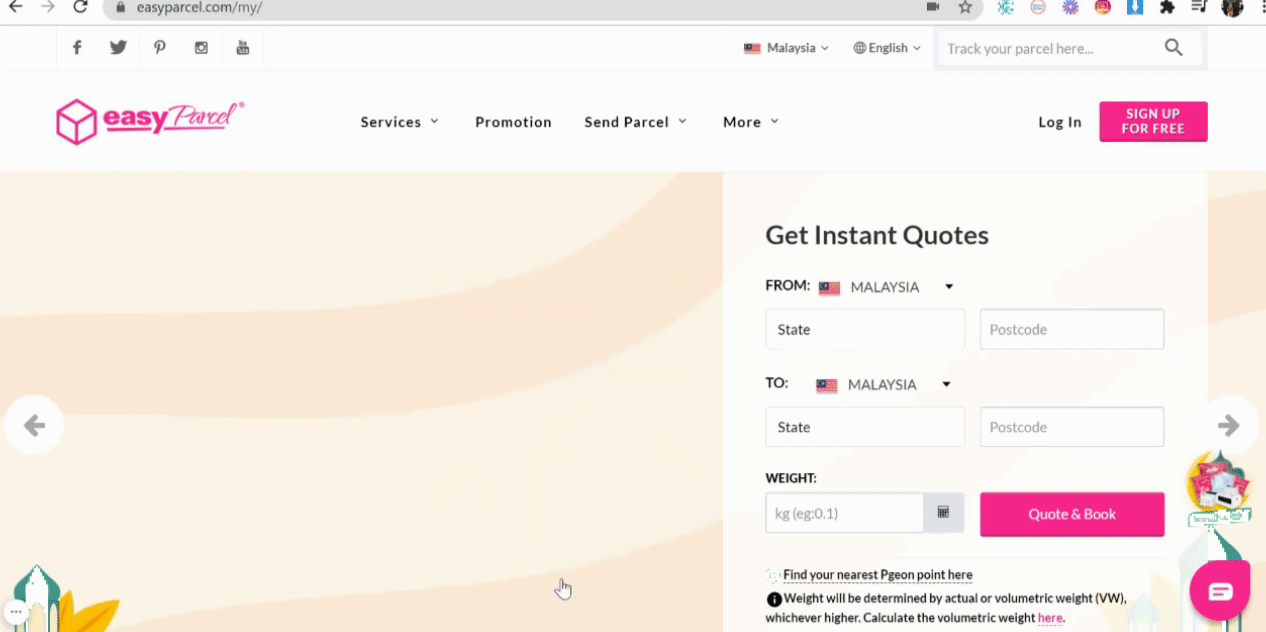Click SIGN UP FOR FREE button
Image resolution: width=1266 pixels, height=632 pixels.
1153,121
